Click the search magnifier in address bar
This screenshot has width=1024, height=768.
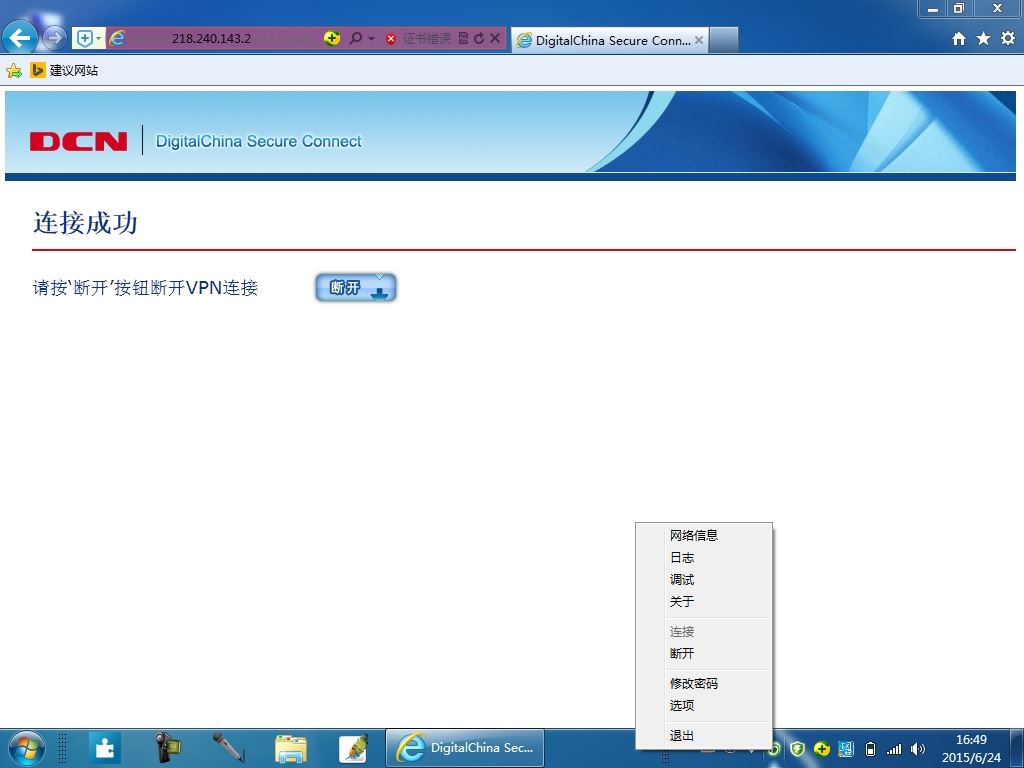click(355, 39)
